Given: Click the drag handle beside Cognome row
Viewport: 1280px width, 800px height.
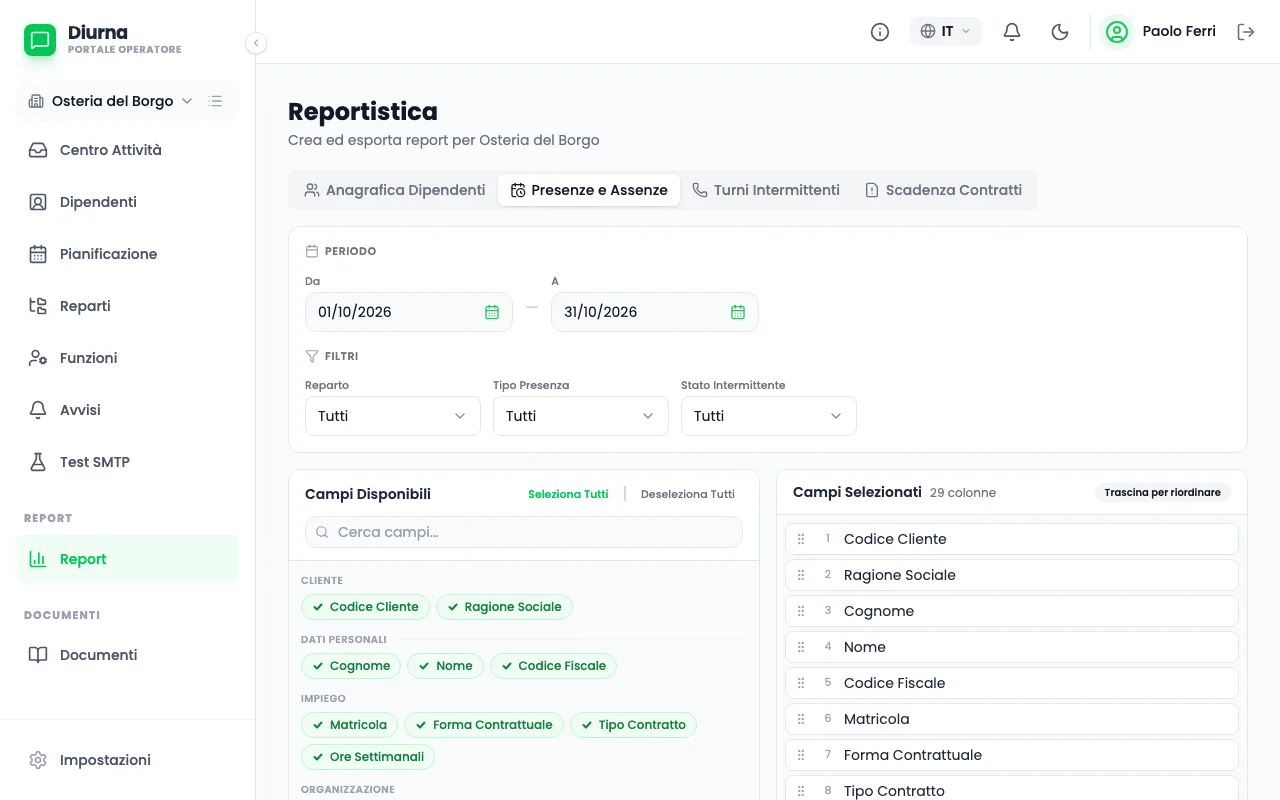Looking at the screenshot, I should [x=801, y=611].
